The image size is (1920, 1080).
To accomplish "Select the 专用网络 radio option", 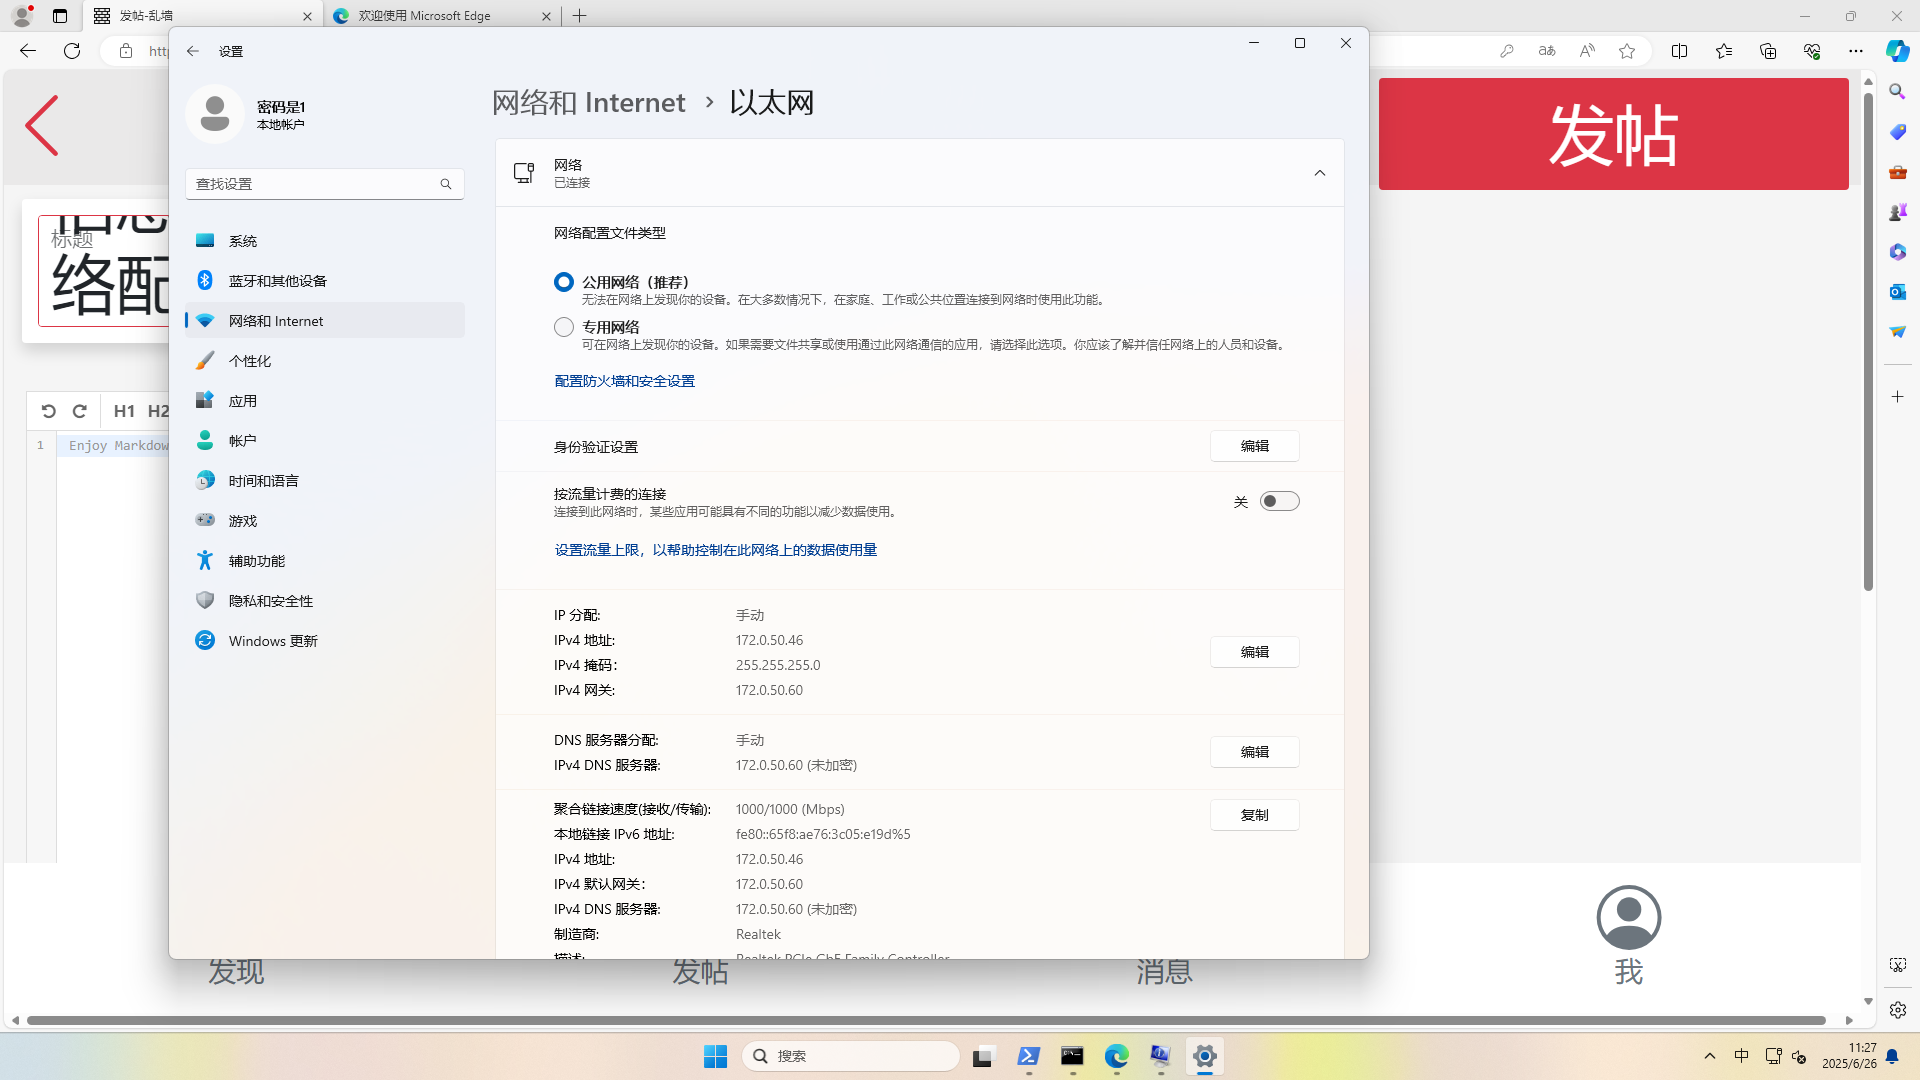I will (564, 327).
